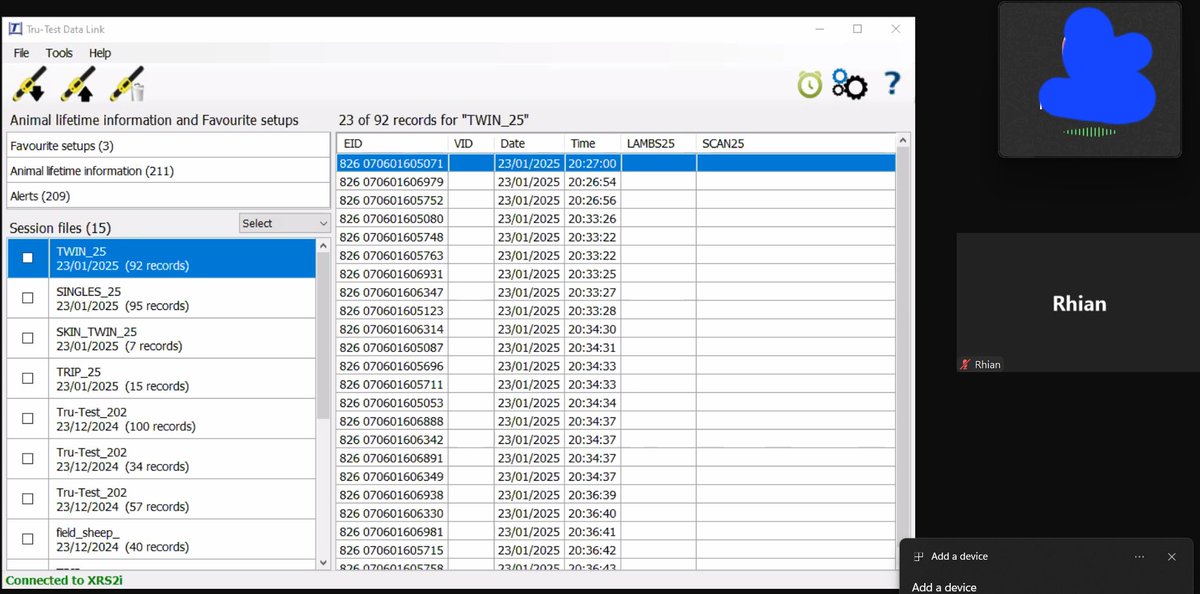Select record EID 826 070601606888

pos(616,421)
